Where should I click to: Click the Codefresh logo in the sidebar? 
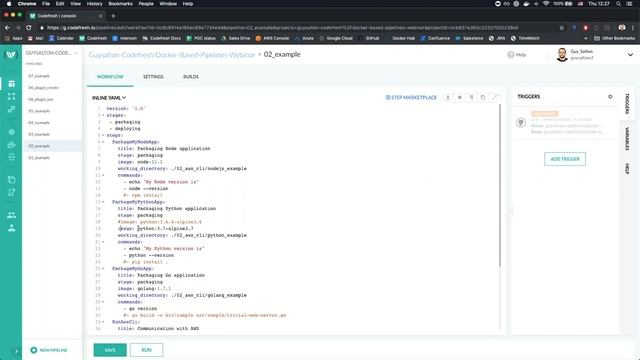pyautogui.click(x=11, y=54)
